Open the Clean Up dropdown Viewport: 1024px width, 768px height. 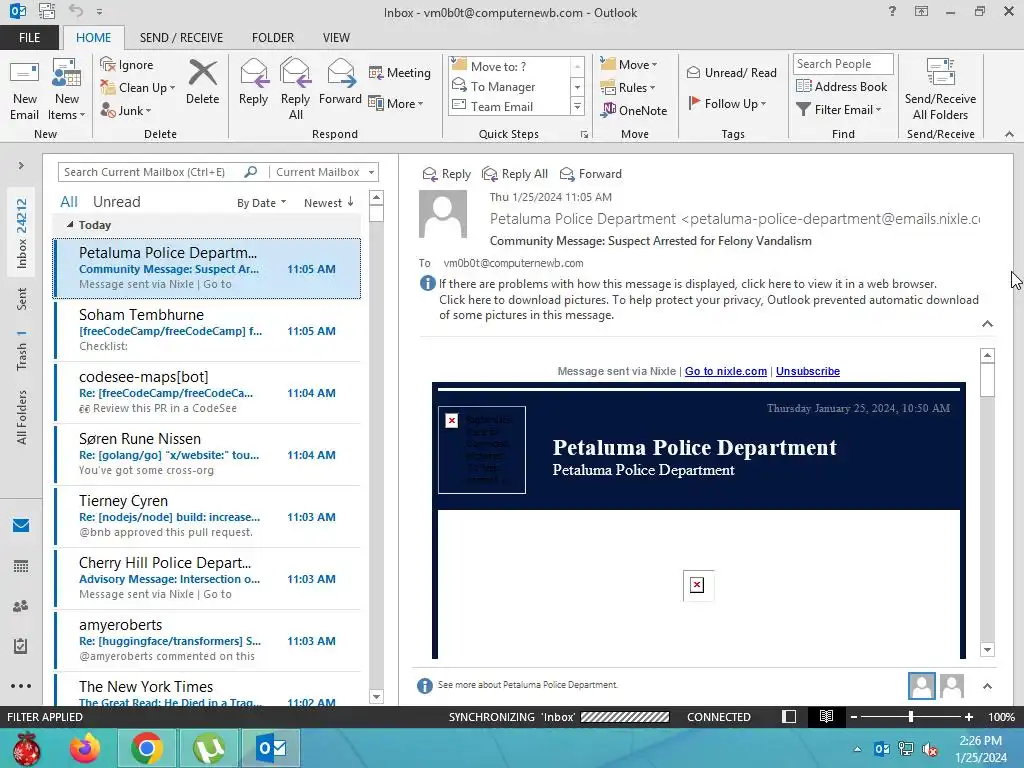(138, 88)
